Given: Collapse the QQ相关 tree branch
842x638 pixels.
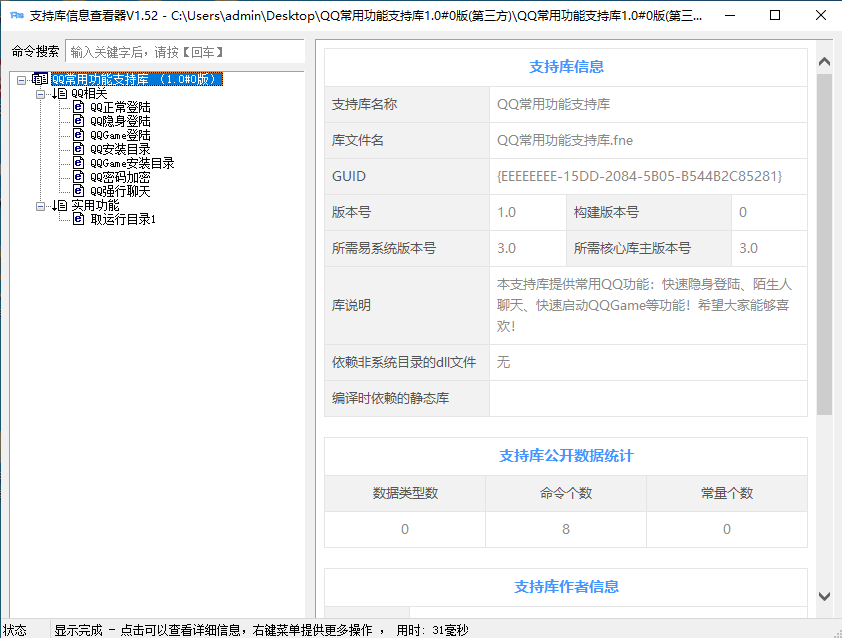Looking at the screenshot, I should tap(41, 93).
